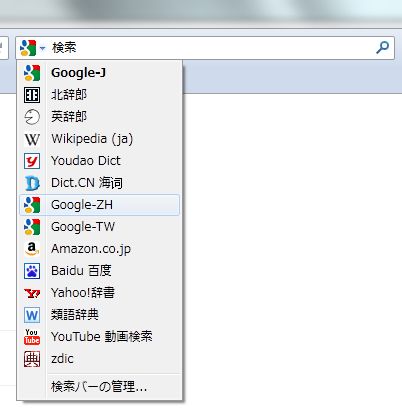Select the Youdao Dict text label
The width and height of the screenshot is (402, 416).
pos(86,161)
